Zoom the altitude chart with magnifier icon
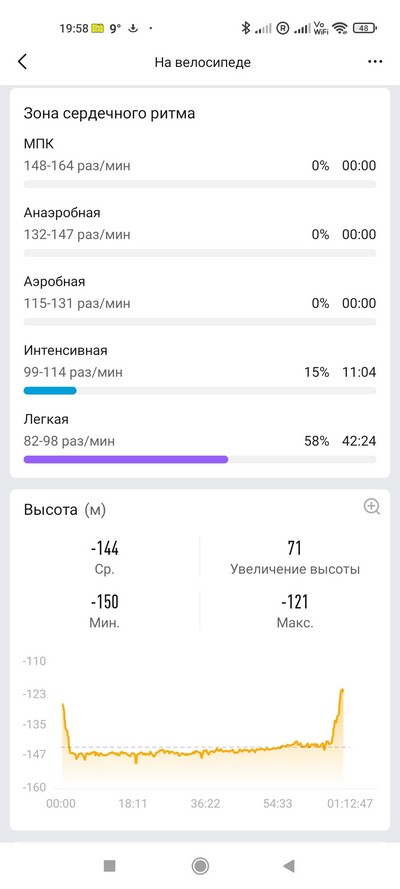This screenshot has height=889, width=400. 372,507
